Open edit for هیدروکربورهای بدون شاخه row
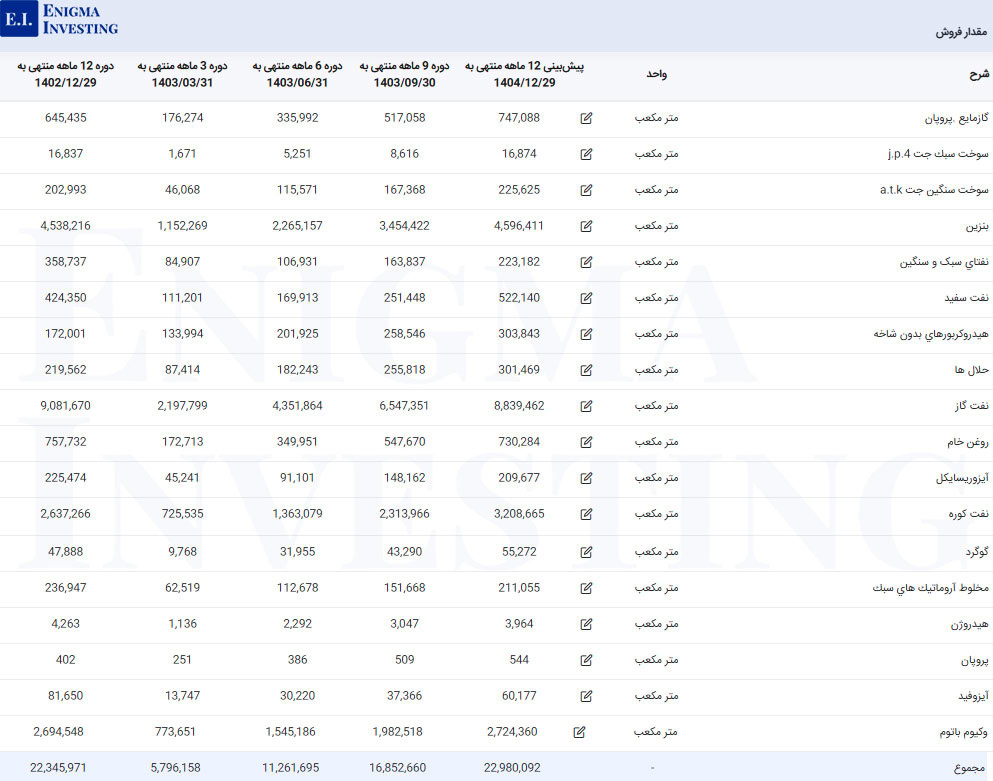 click(586, 334)
